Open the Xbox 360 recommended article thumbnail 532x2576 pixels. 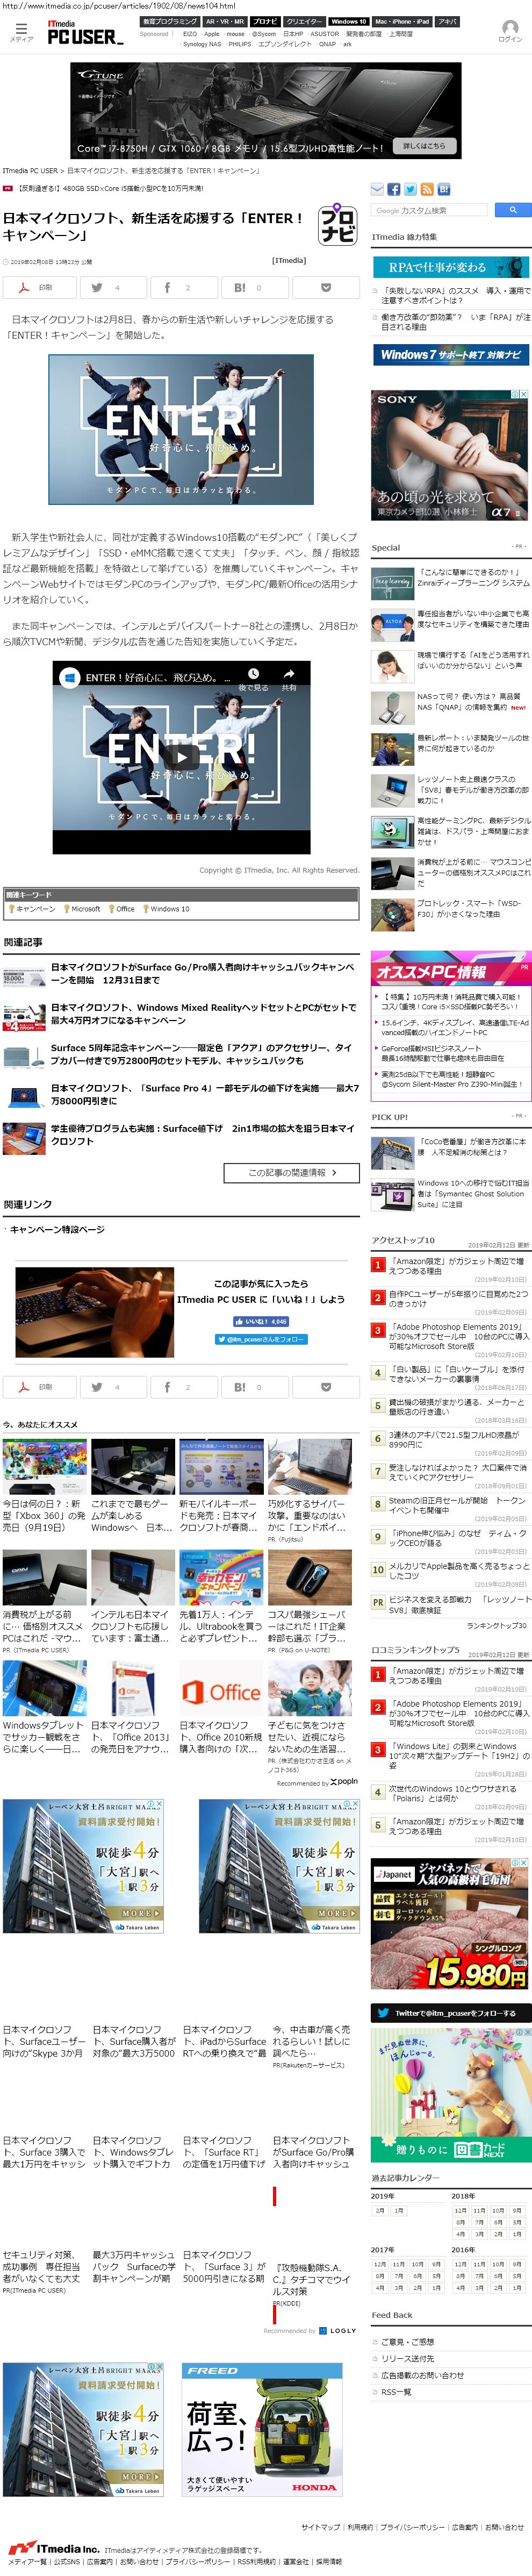[x=44, y=1467]
